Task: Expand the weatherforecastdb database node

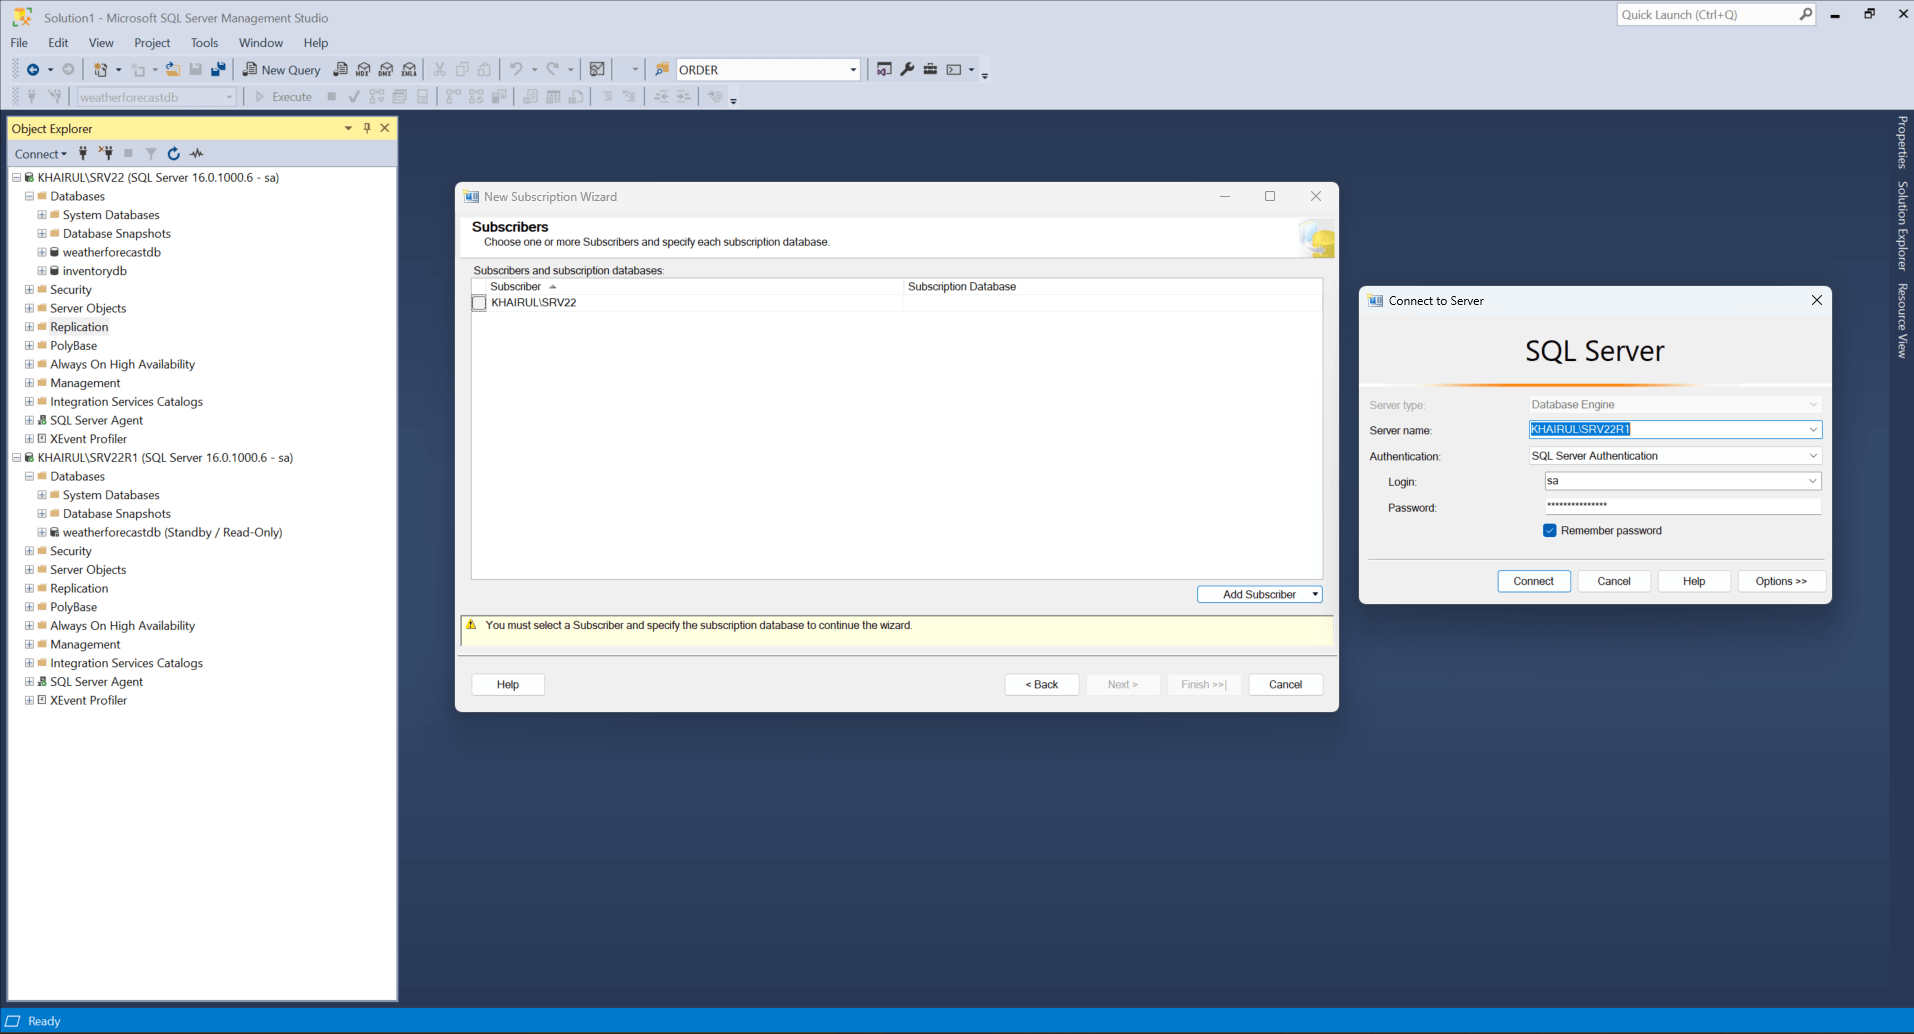Action: point(42,252)
